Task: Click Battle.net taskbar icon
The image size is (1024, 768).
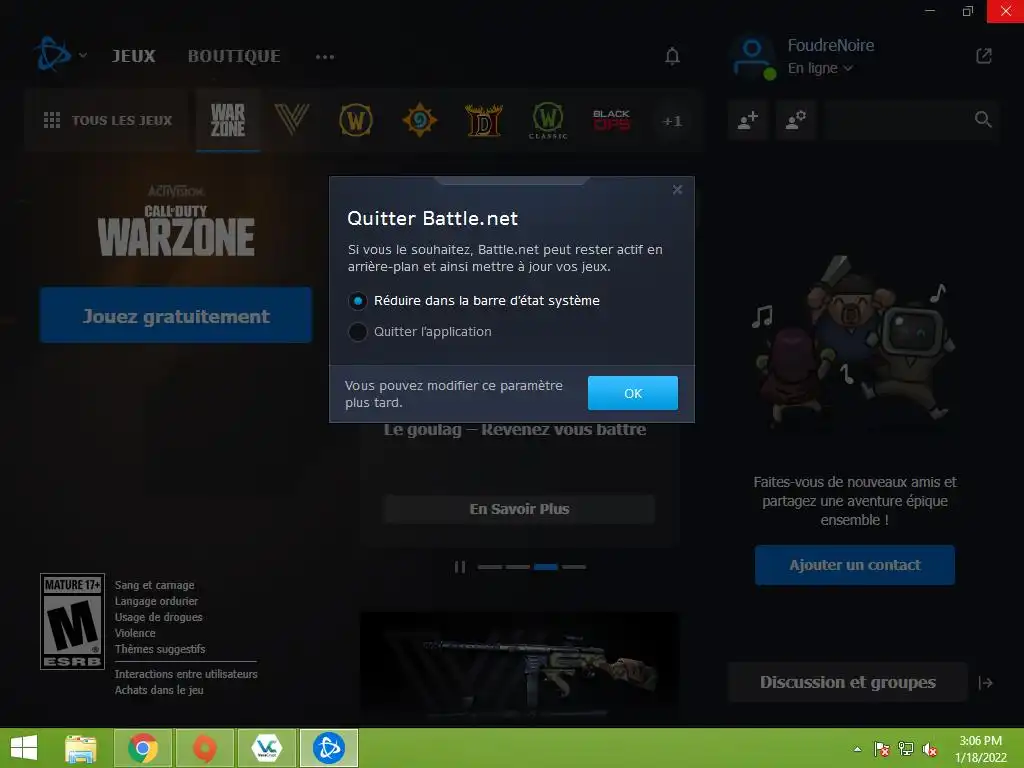Action: pos(328,748)
